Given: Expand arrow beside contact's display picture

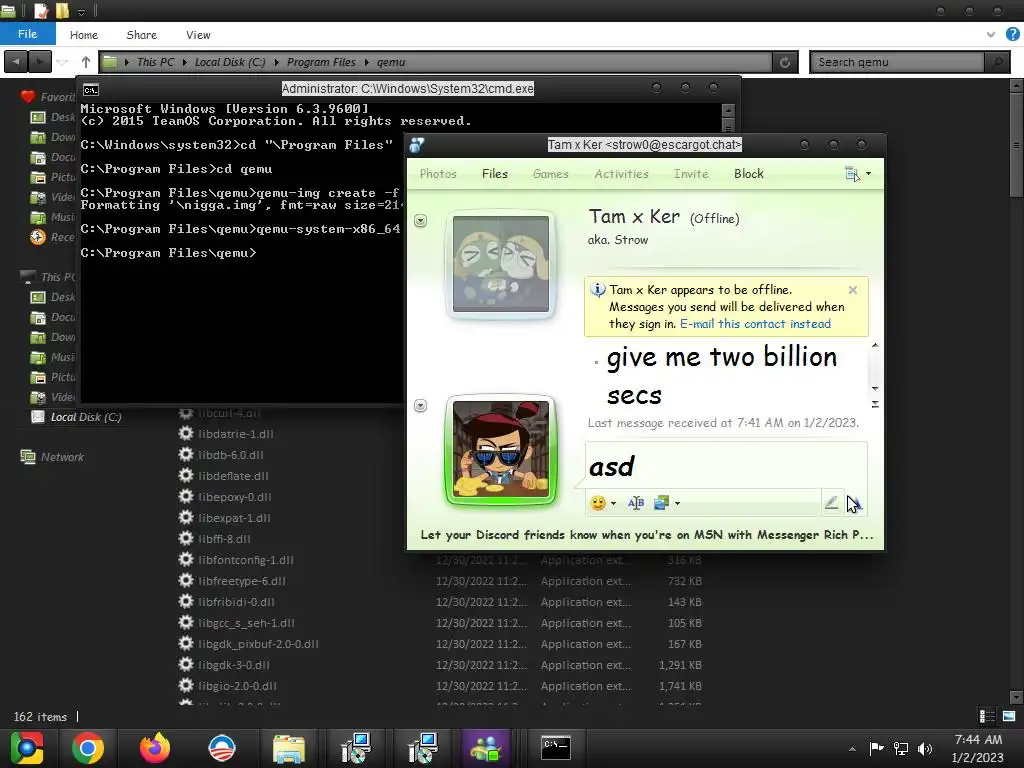Looking at the screenshot, I should click(421, 221).
